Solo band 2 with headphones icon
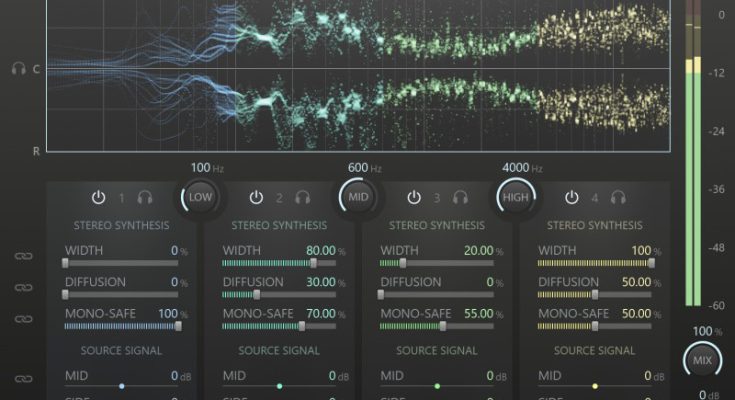735x400 pixels. tap(303, 198)
